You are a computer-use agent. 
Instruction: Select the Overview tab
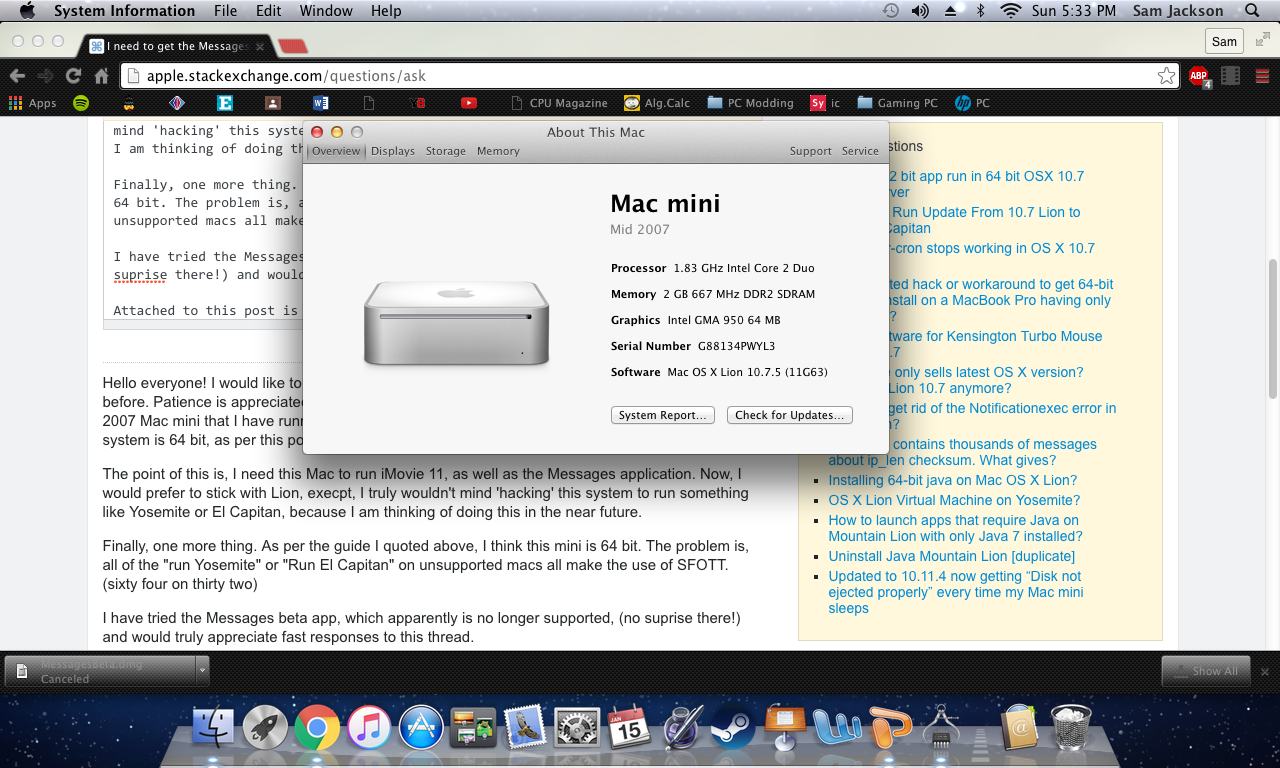pos(335,151)
